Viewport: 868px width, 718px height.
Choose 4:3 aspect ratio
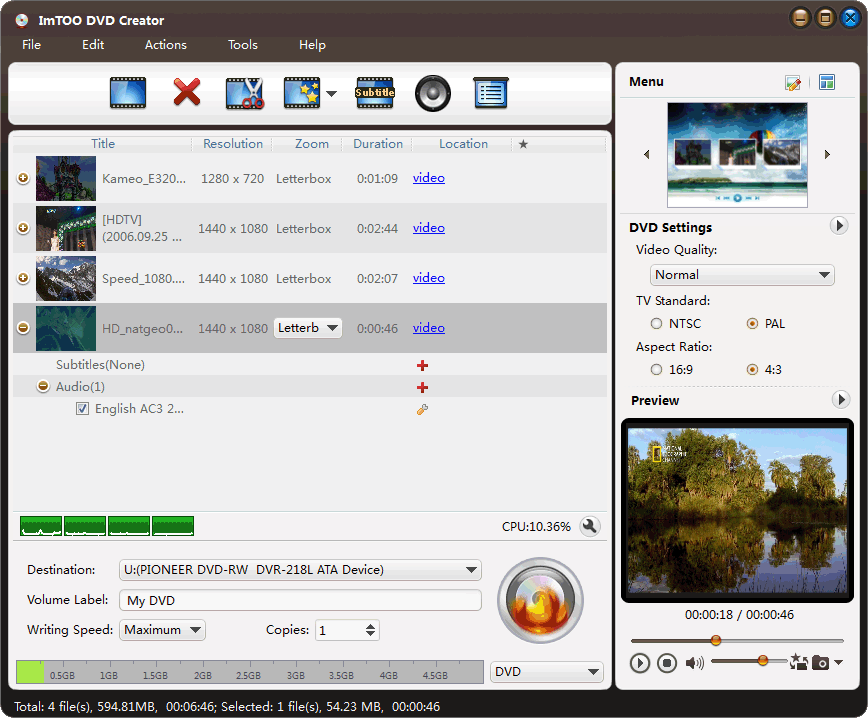pos(752,369)
